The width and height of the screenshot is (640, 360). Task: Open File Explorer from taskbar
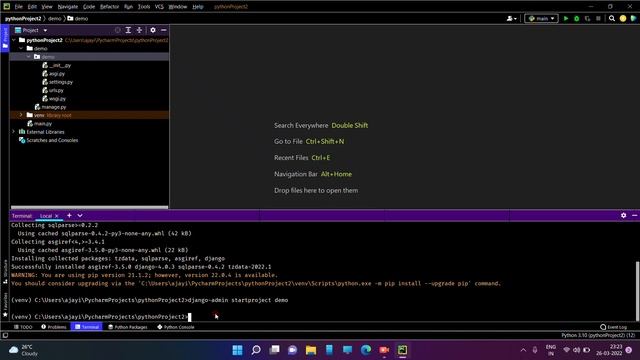pos(311,350)
